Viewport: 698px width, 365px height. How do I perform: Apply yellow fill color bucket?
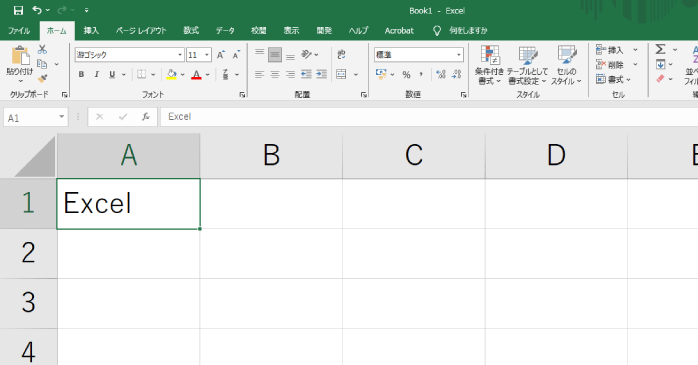pos(171,74)
